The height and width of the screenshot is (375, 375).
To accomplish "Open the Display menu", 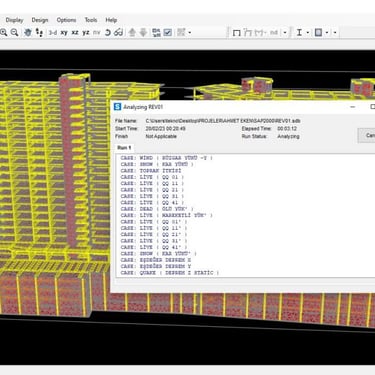I will tap(15, 20).
